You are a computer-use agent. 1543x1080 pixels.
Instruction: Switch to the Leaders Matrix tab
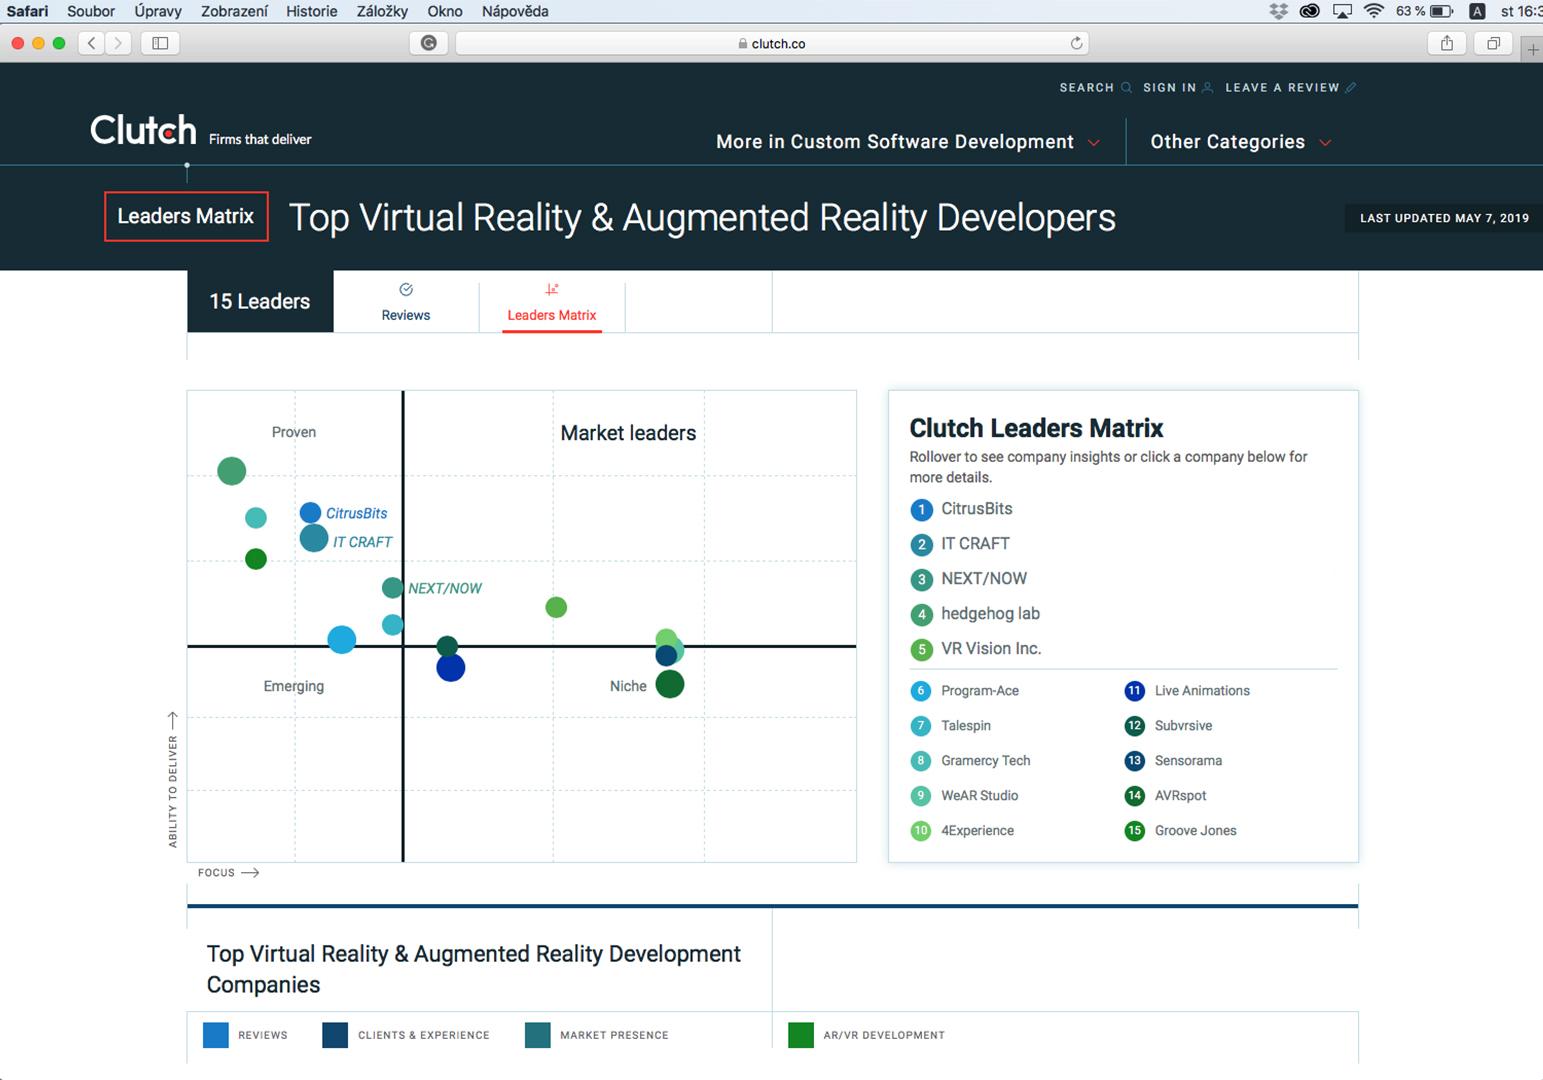click(552, 302)
